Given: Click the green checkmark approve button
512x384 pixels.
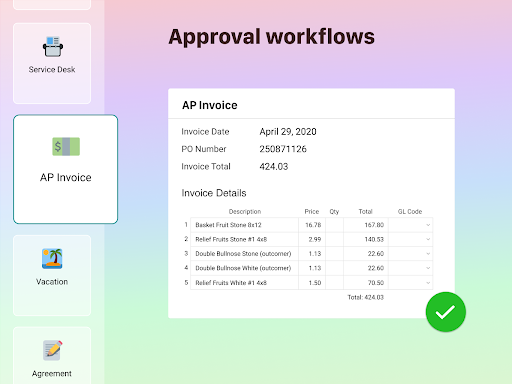Looking at the screenshot, I should tap(446, 312).
